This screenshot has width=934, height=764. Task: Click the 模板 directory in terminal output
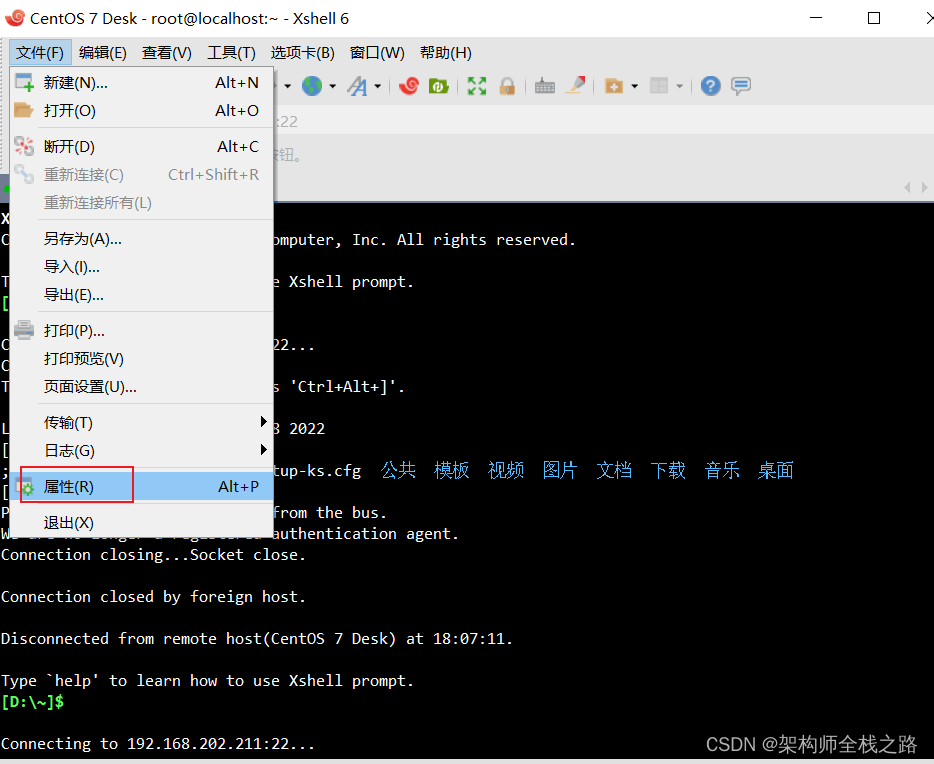(452, 470)
